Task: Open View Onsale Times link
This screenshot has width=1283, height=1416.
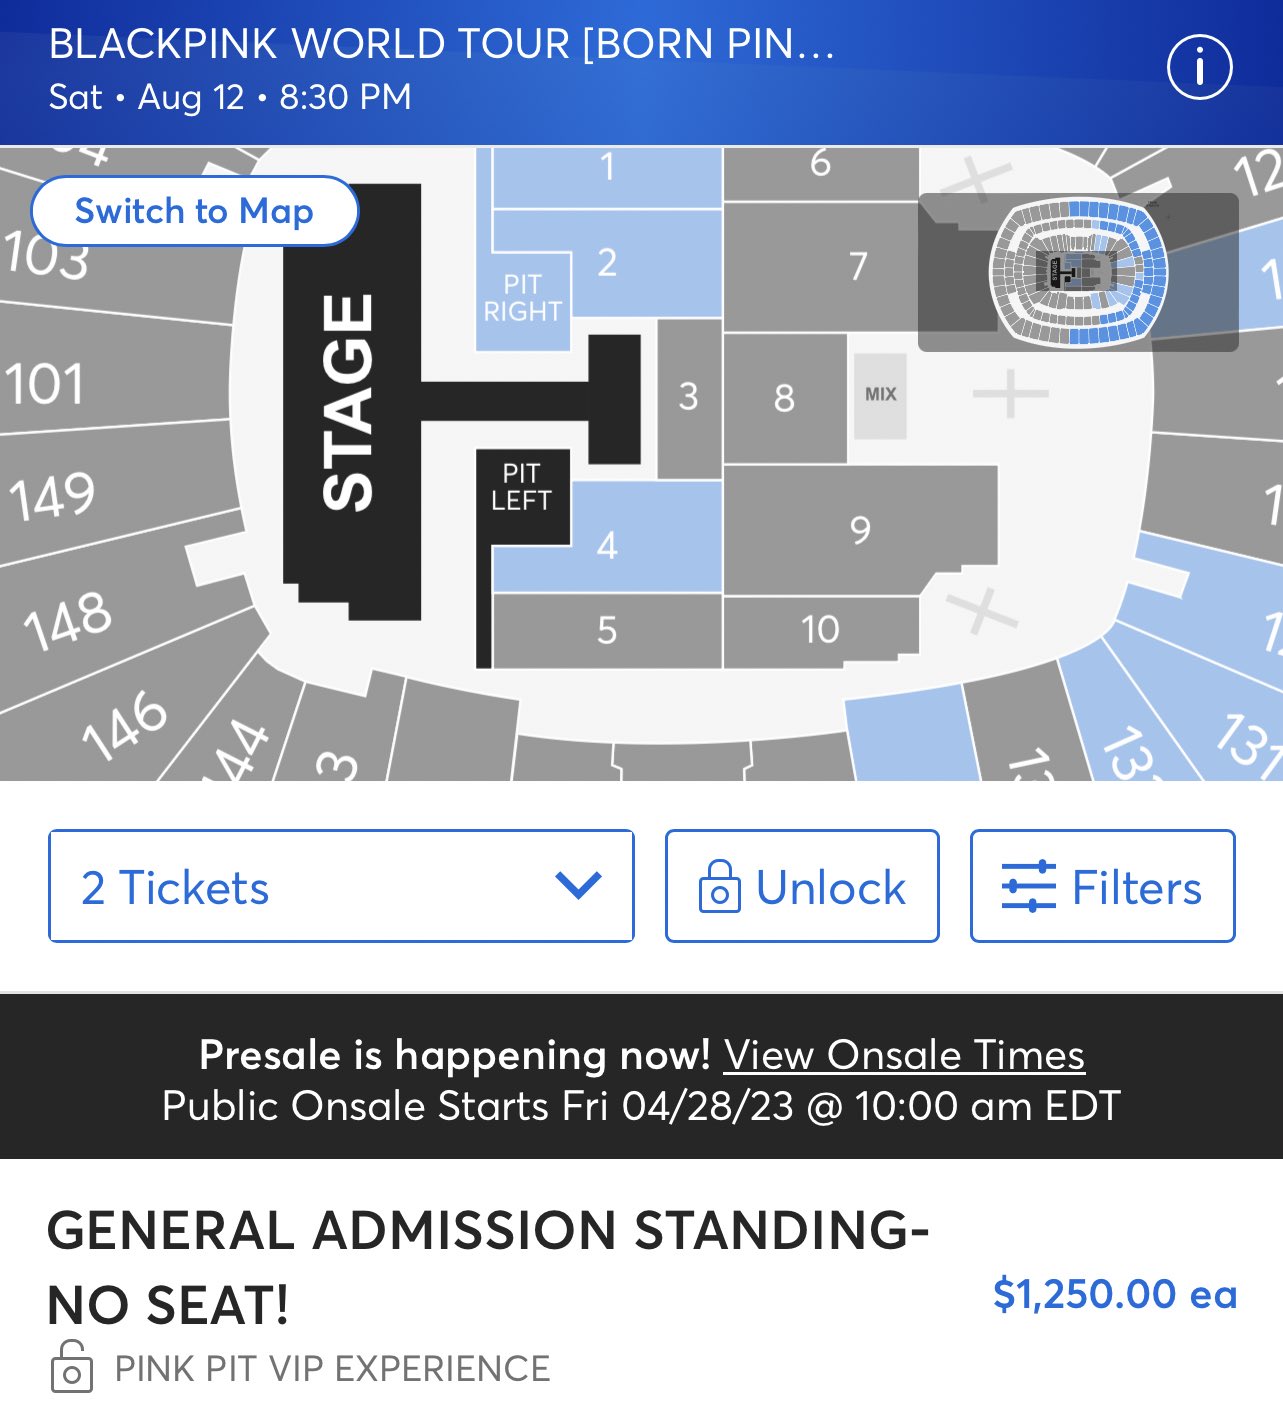Action: (904, 1055)
